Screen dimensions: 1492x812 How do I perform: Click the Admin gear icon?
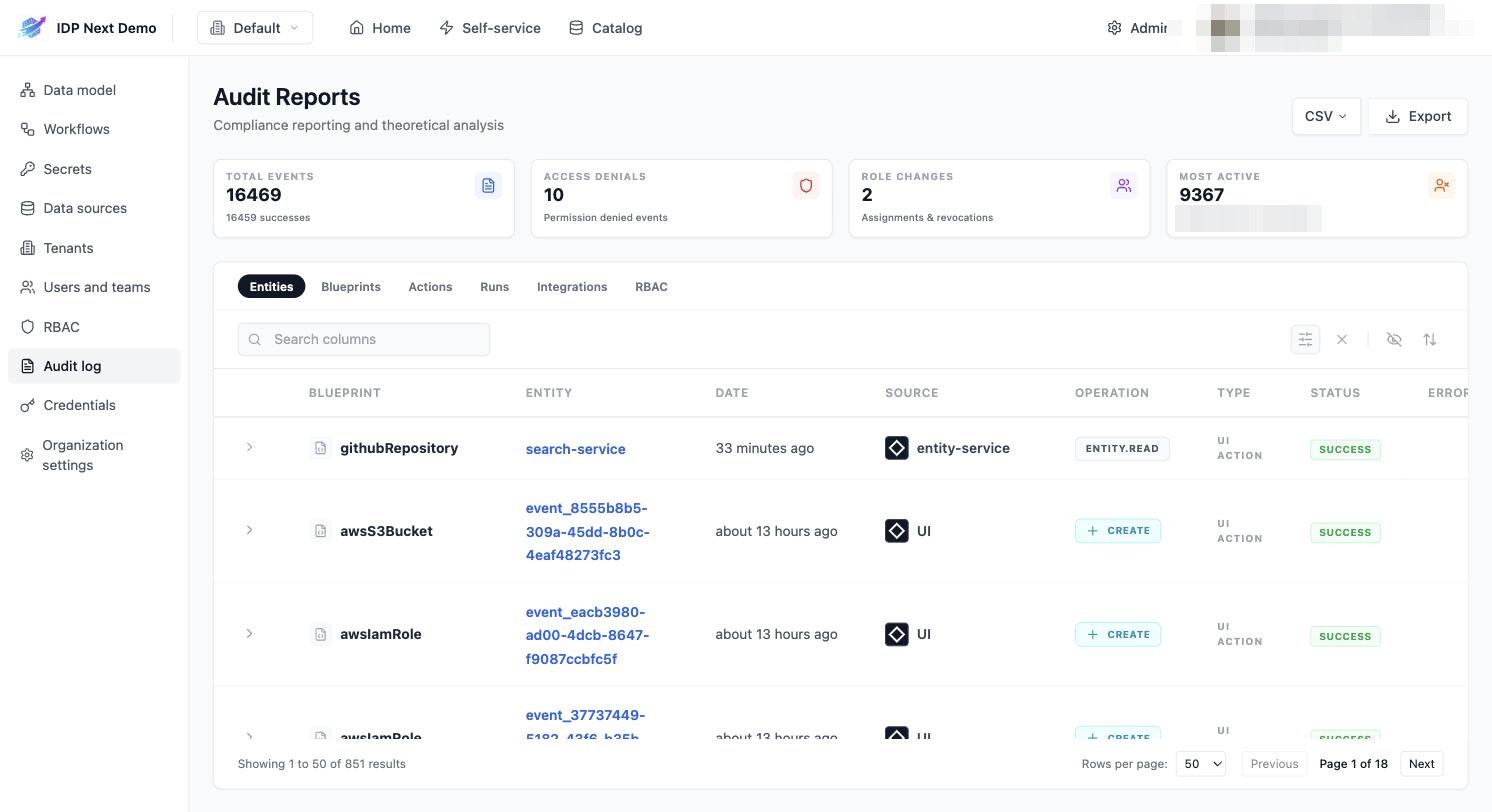(1114, 28)
